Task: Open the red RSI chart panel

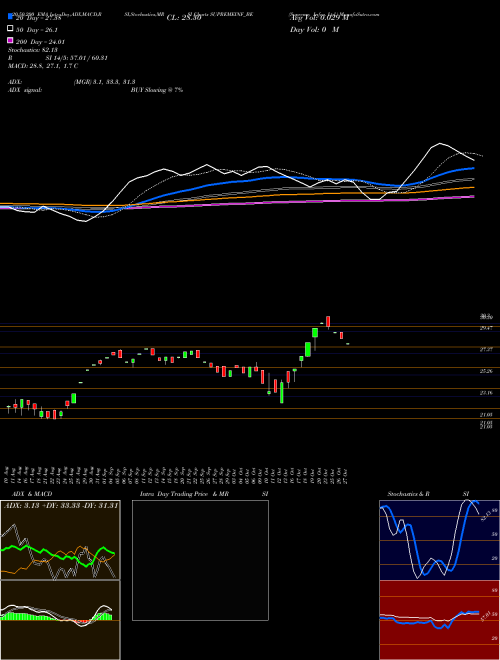Action: (x=439, y=620)
